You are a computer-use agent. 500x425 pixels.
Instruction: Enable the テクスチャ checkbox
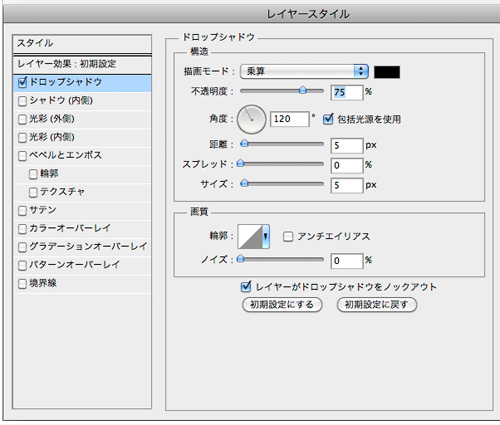point(33,192)
